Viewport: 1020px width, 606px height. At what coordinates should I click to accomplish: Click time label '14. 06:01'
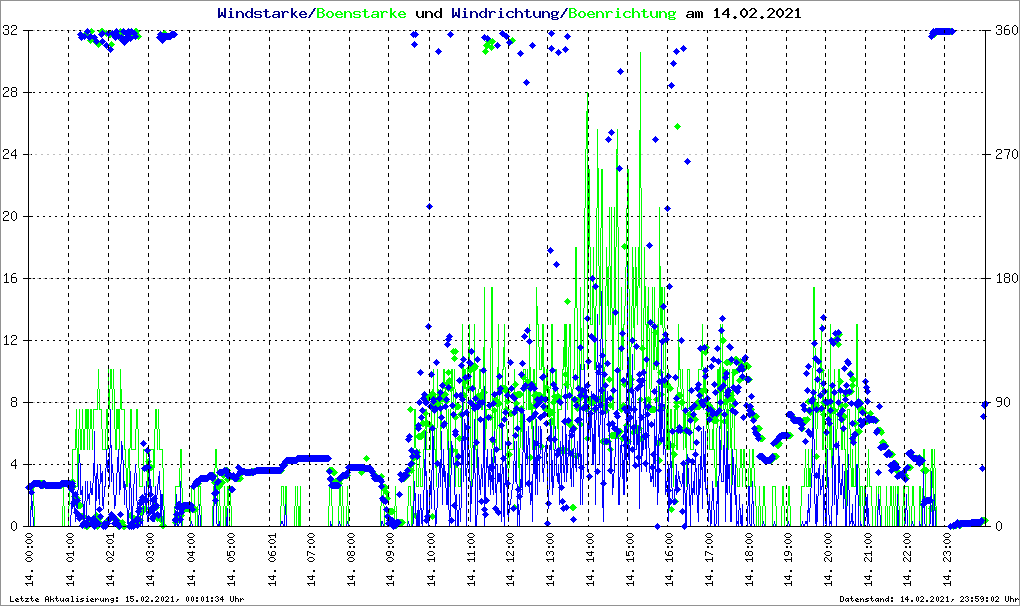pos(270,559)
